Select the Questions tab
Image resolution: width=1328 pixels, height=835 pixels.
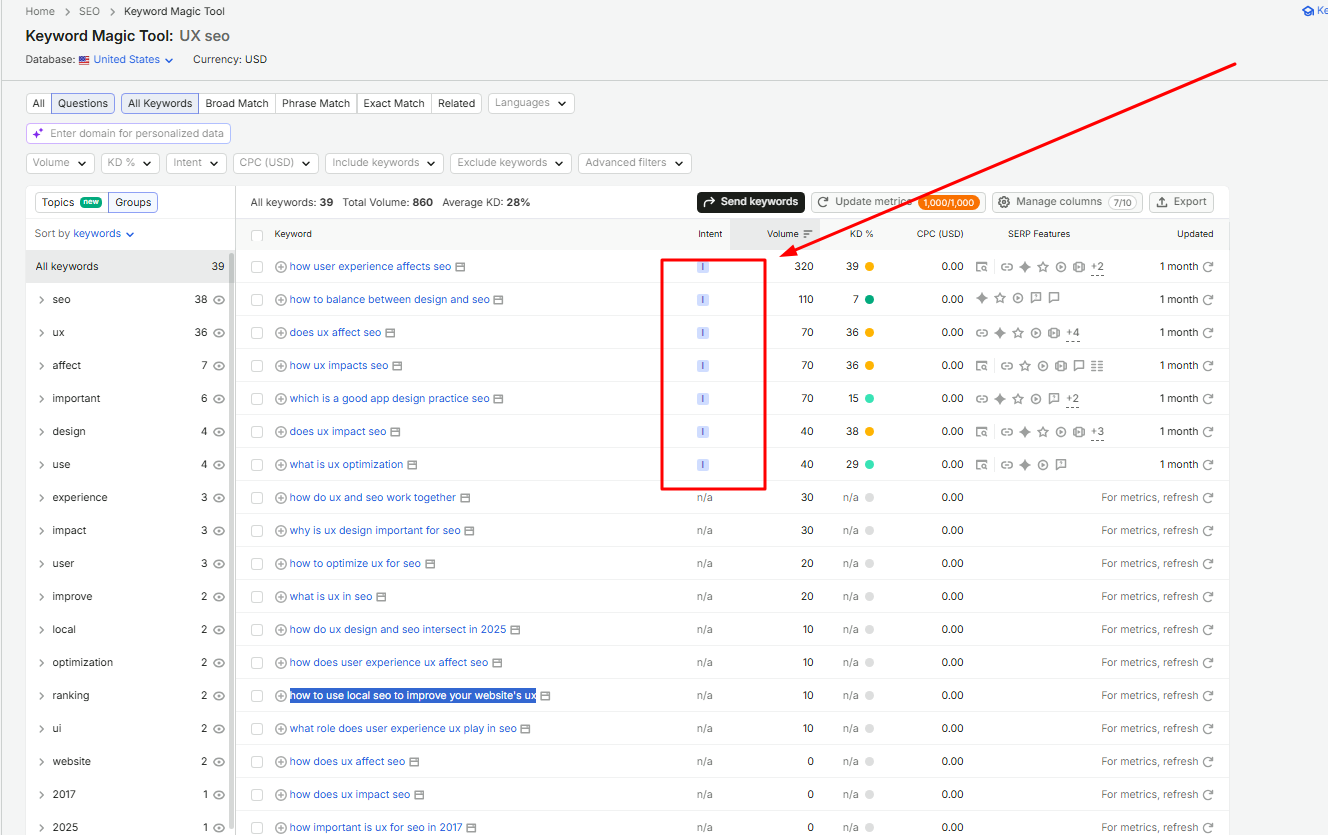point(83,103)
